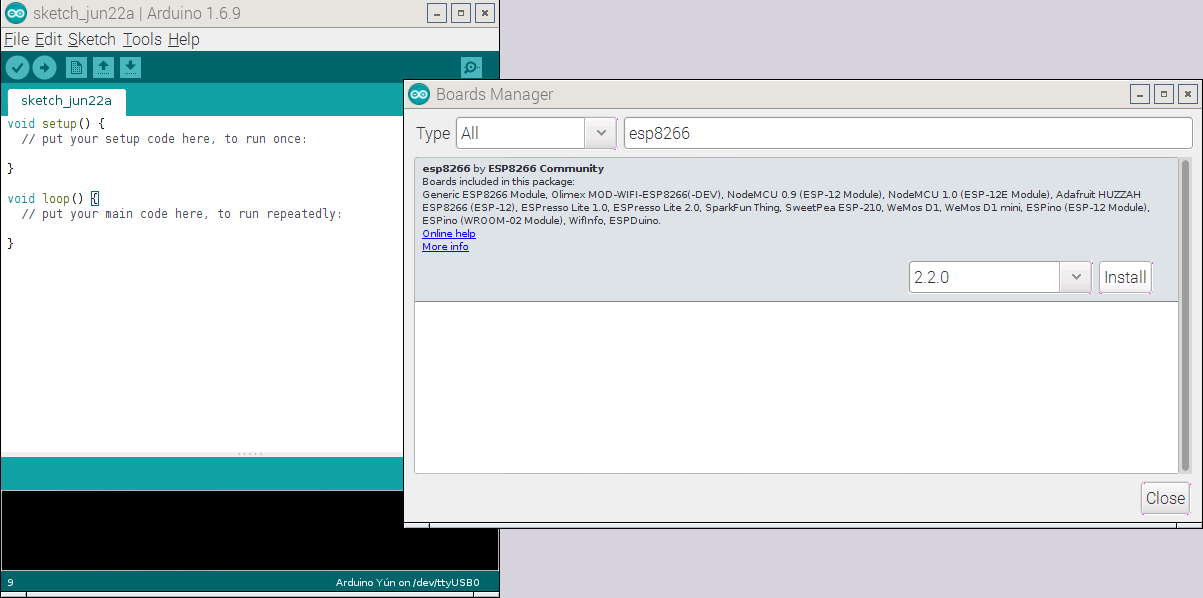This screenshot has height=598, width=1203.
Task: Open the Sketch menu
Action: tap(92, 39)
